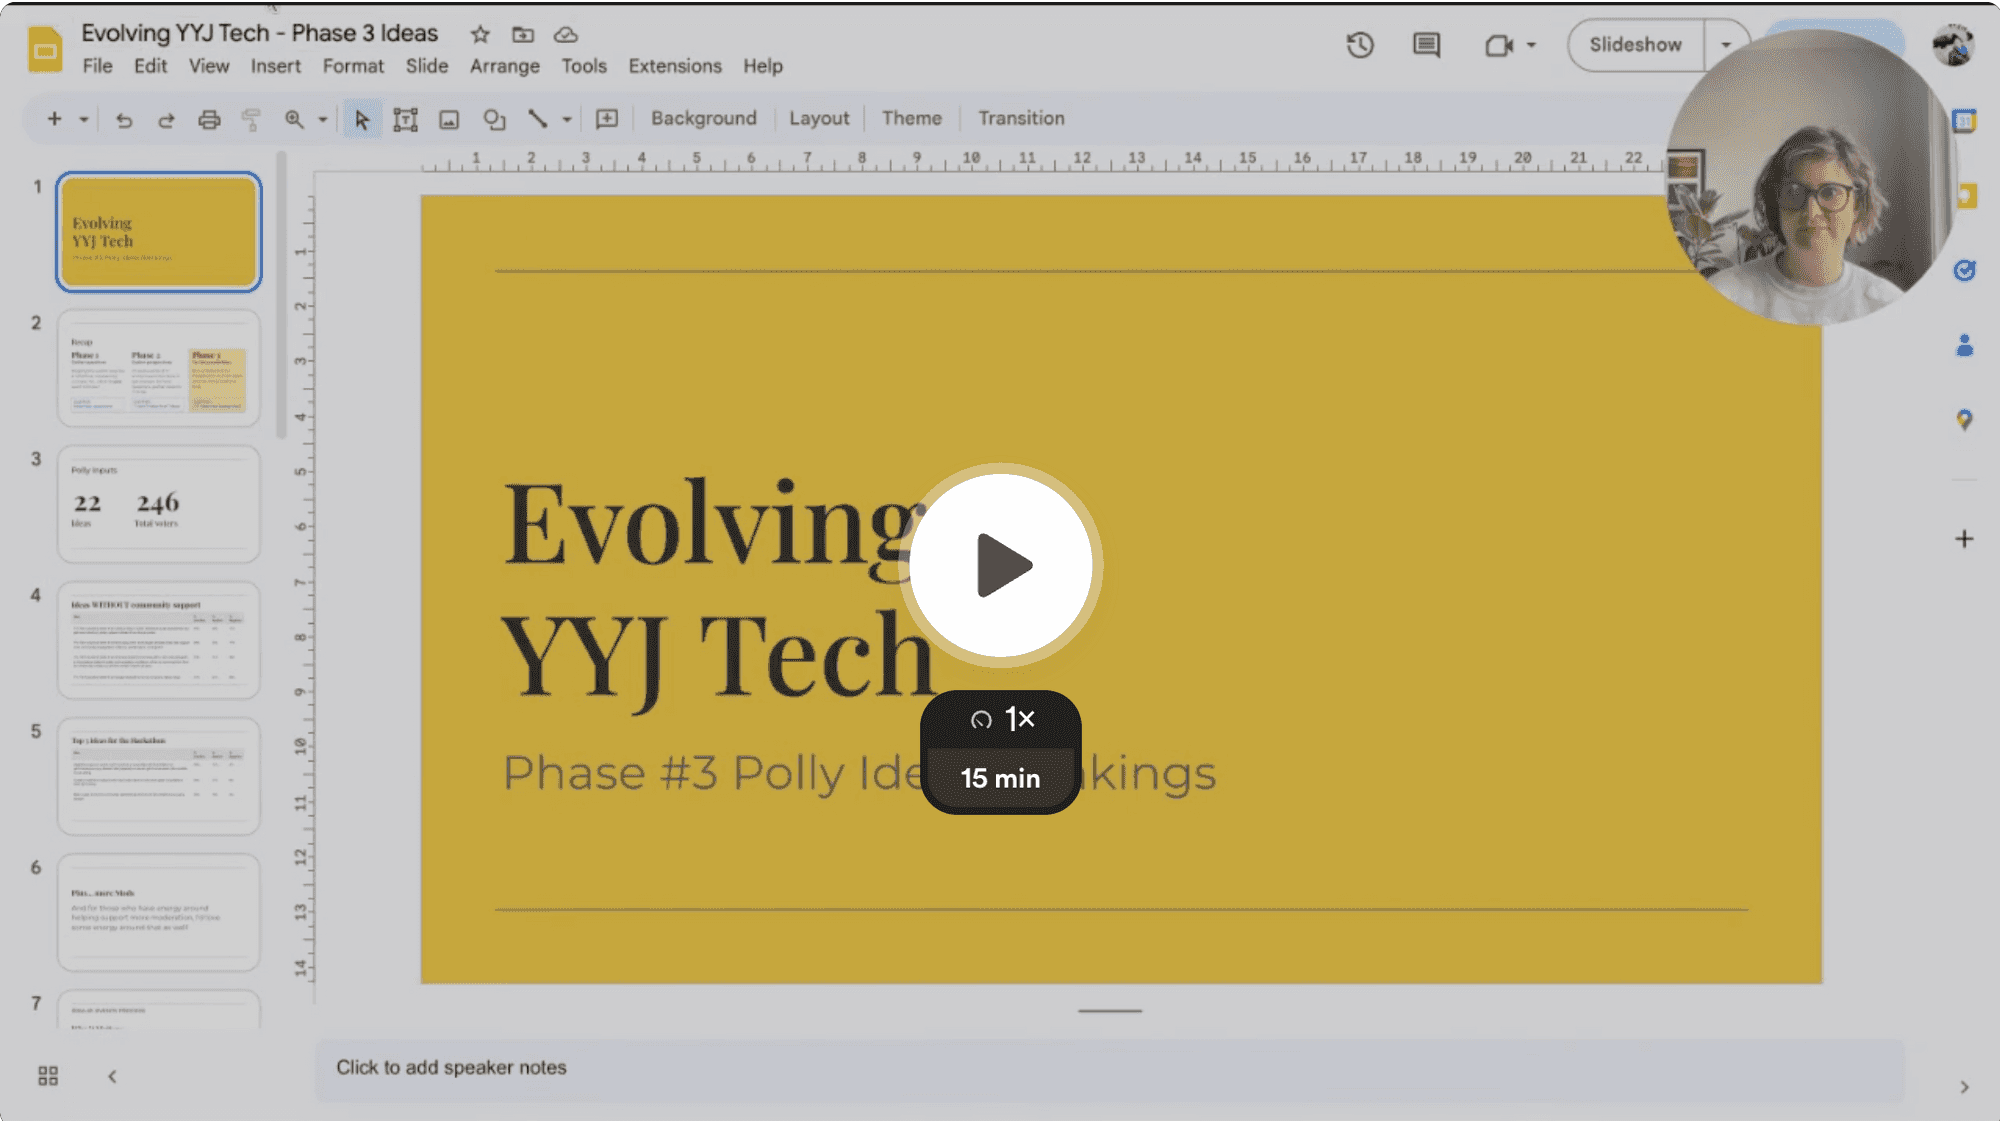Open the comment history panel

(x=1425, y=45)
